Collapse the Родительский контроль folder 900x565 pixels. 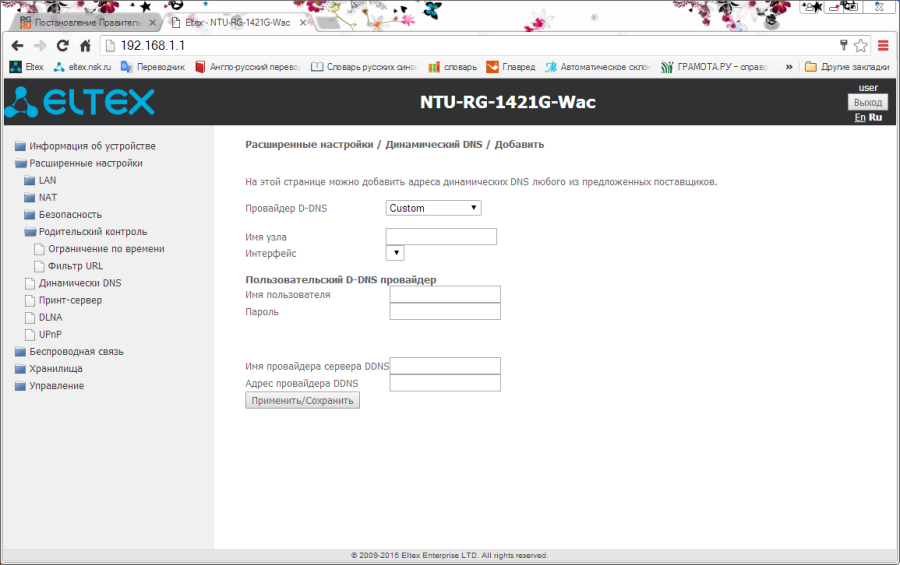point(86,232)
